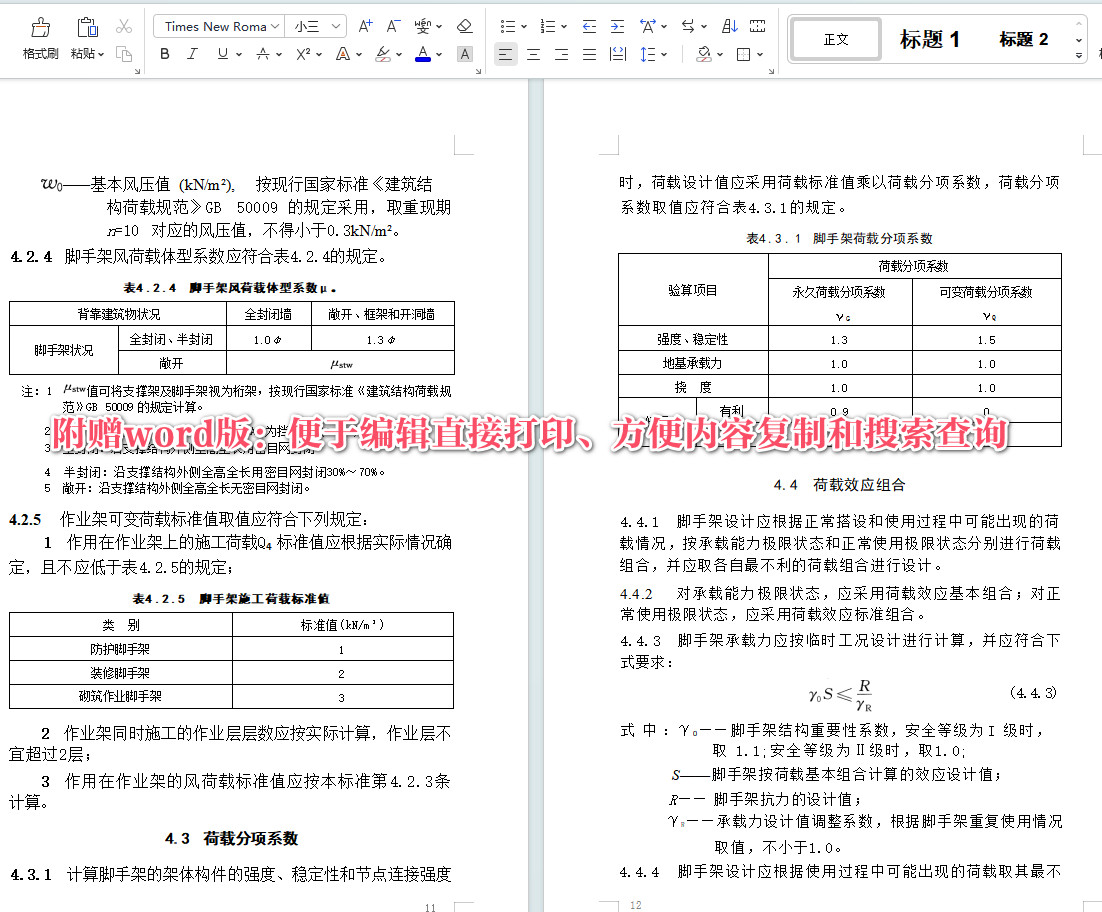Image resolution: width=1102 pixels, height=912 pixels.
Task: Click the Cut scissors icon
Action: (x=124, y=26)
